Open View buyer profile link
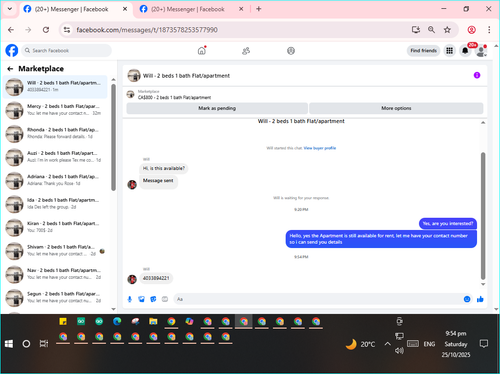Screen dimensions: 500x374 (x=320, y=148)
